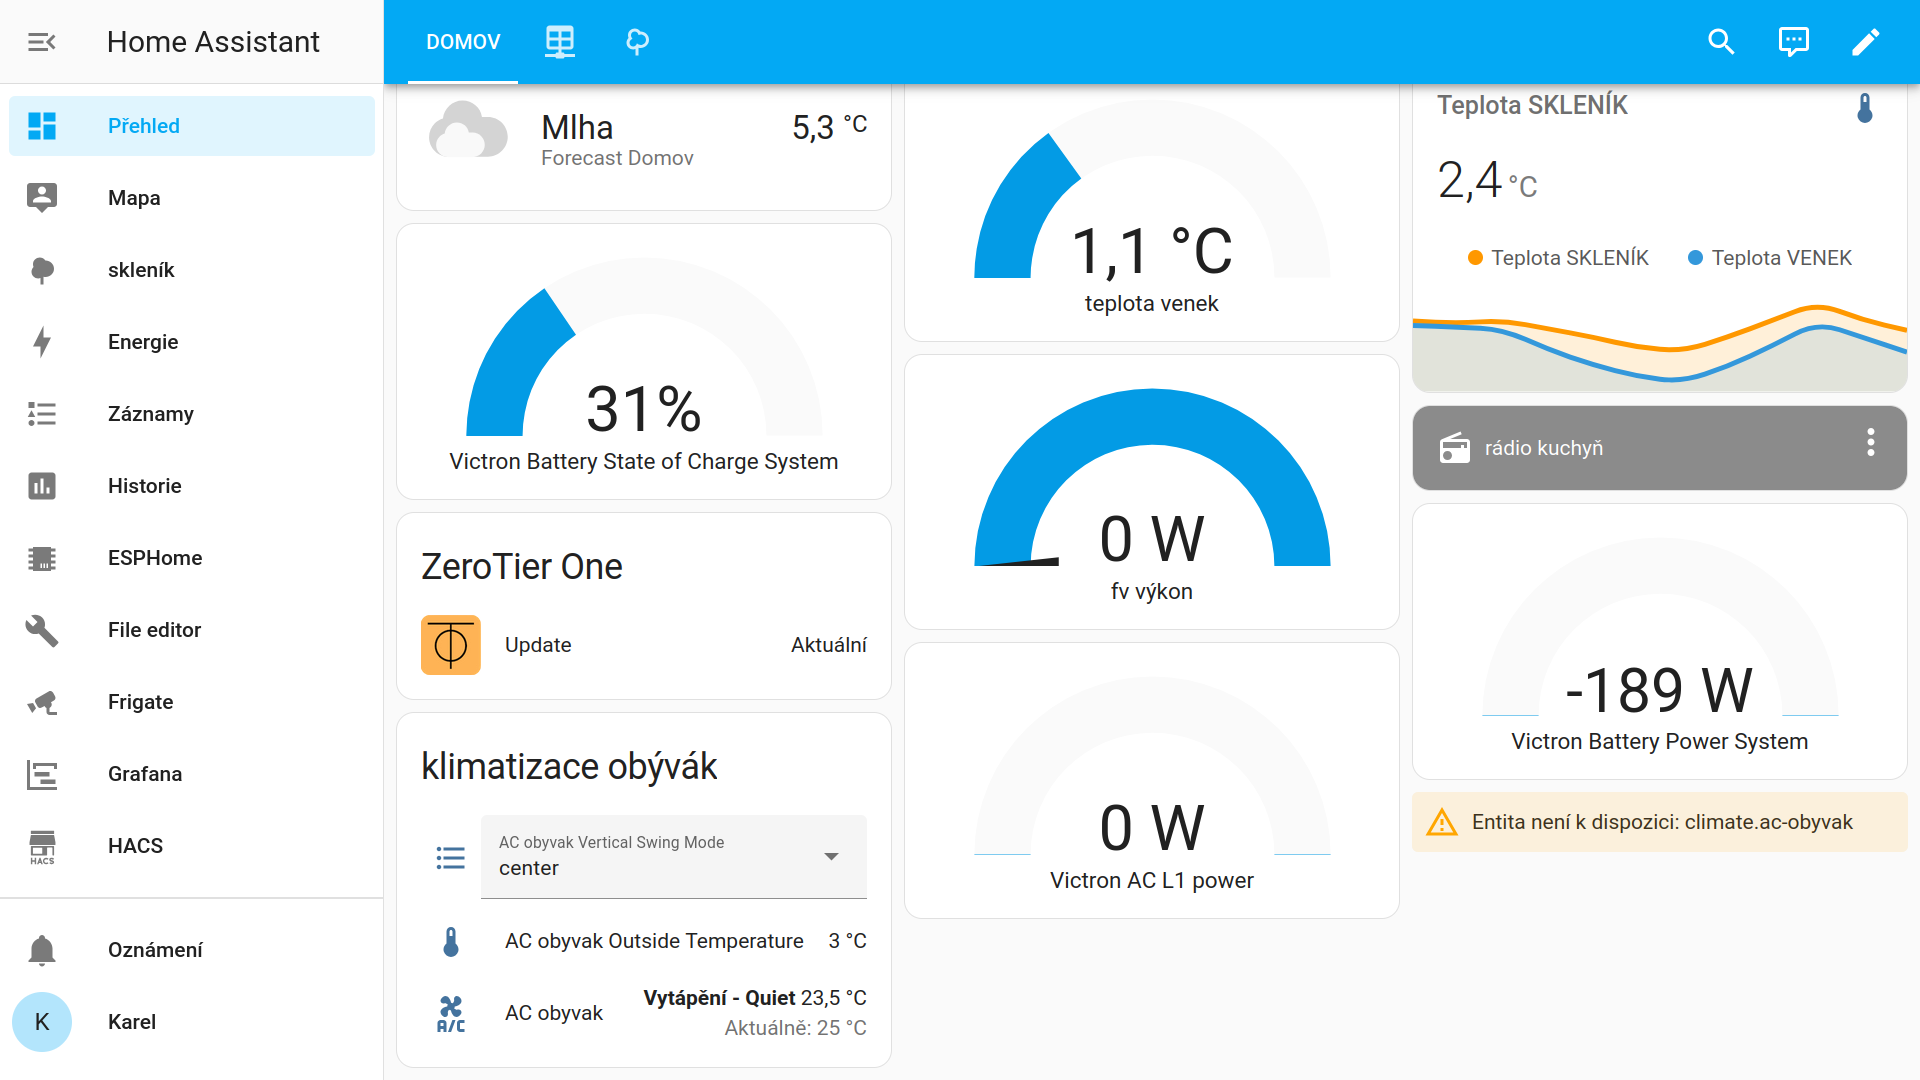Click the AC obyvak climate entity icon
The height and width of the screenshot is (1080, 1920).
(451, 1013)
